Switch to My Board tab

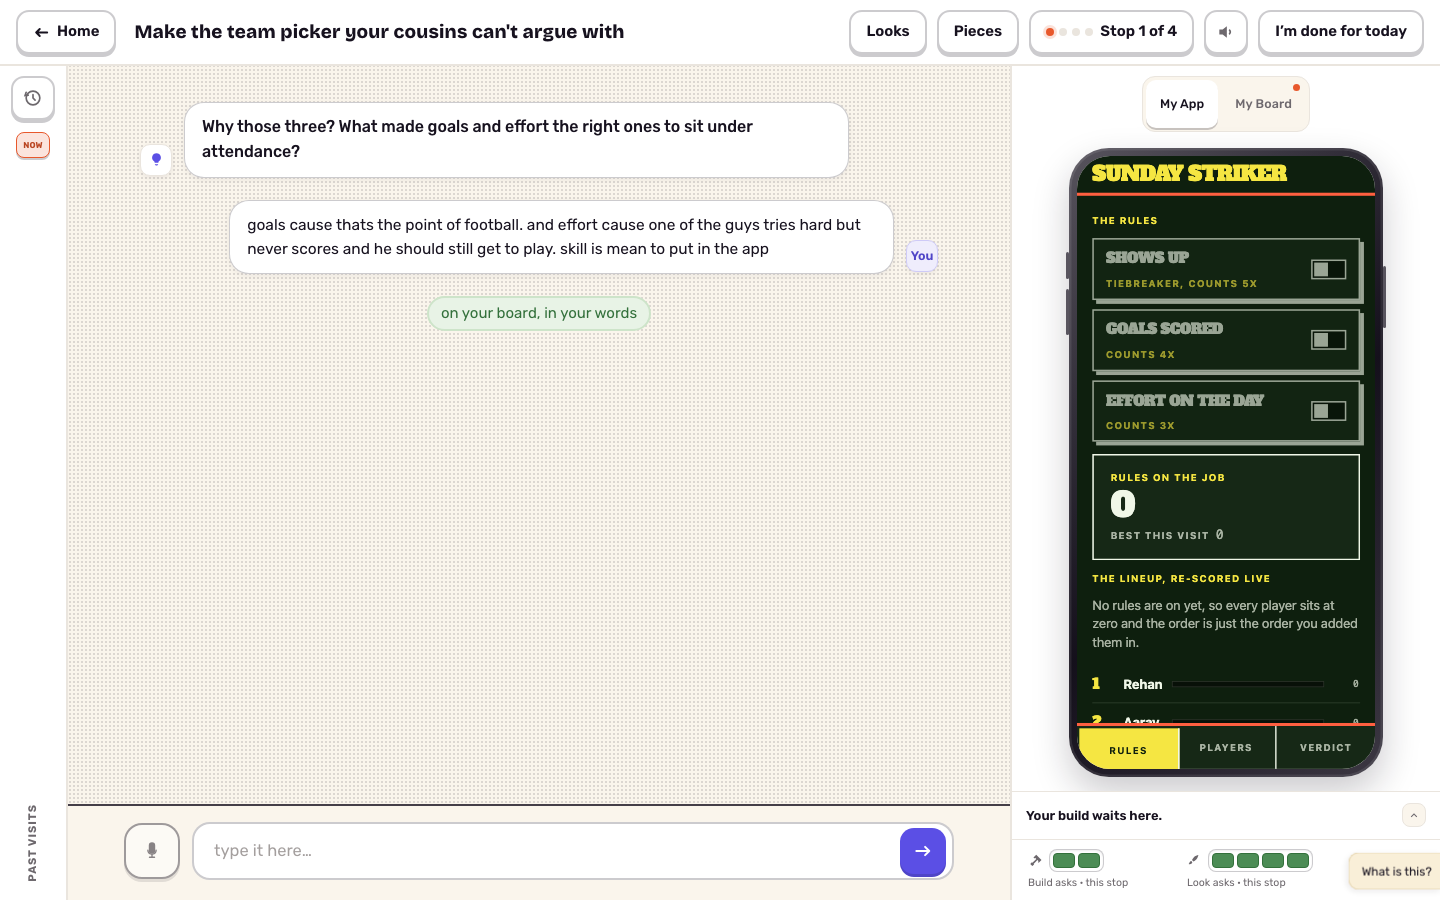(x=1263, y=104)
